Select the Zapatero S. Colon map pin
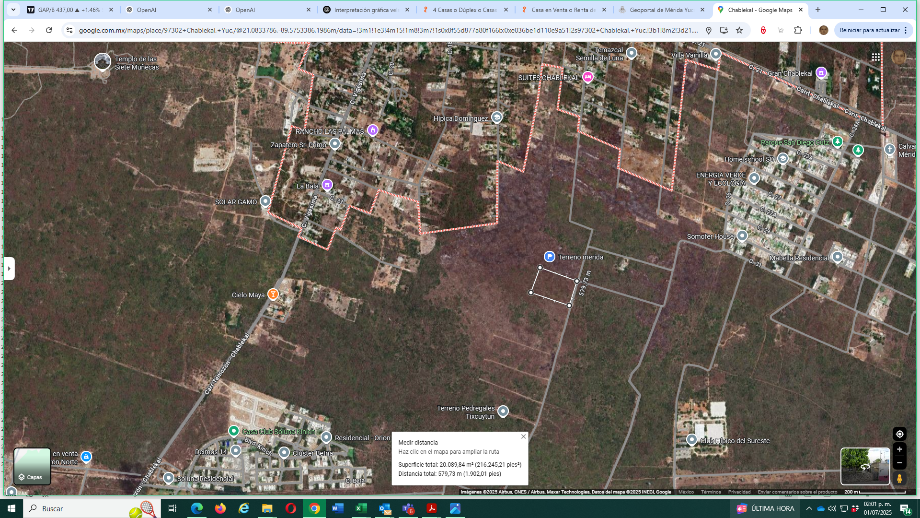The height and width of the screenshot is (518, 920). pos(335,144)
